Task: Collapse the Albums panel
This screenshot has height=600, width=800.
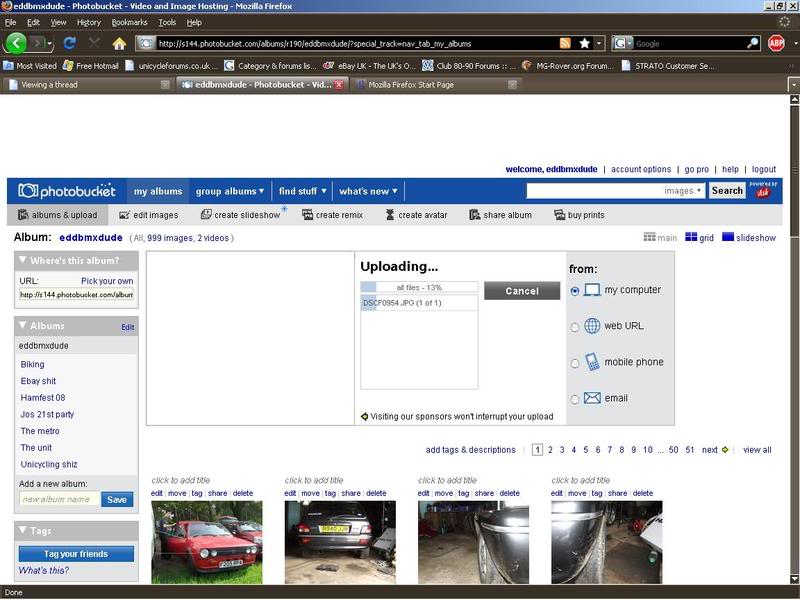Action: click(x=22, y=325)
